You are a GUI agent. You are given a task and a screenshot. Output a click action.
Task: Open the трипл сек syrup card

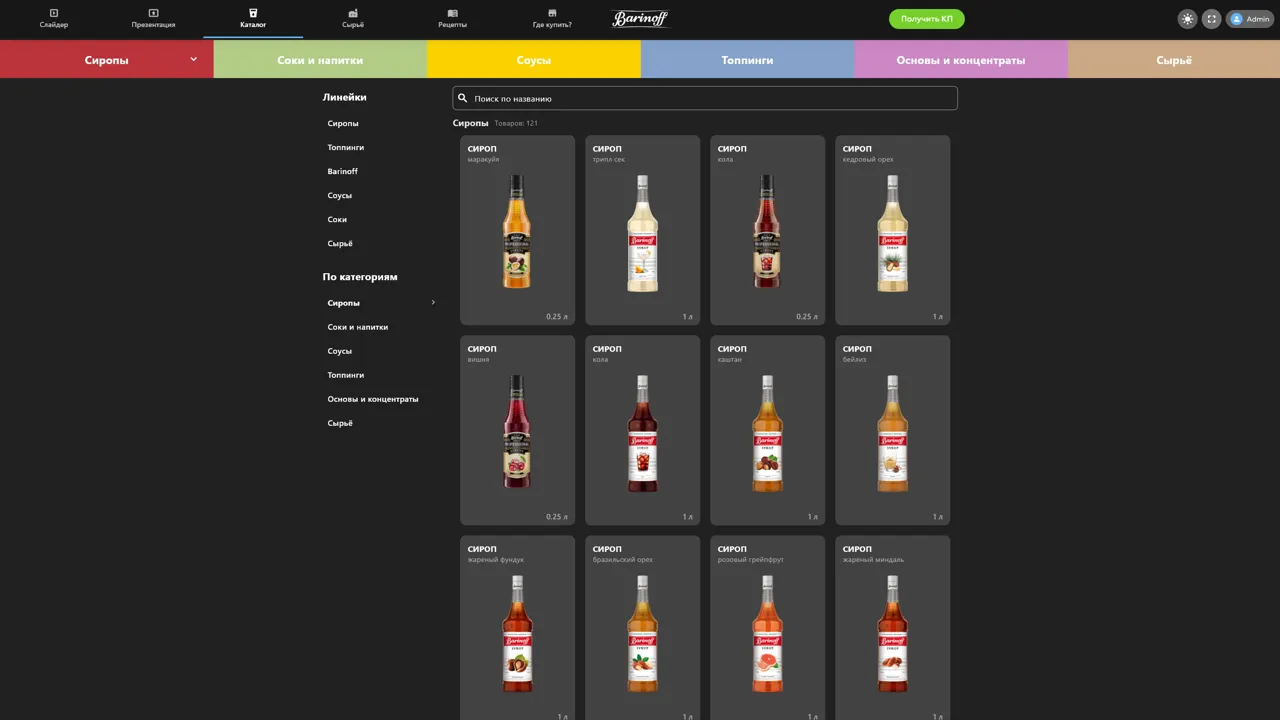click(x=642, y=230)
